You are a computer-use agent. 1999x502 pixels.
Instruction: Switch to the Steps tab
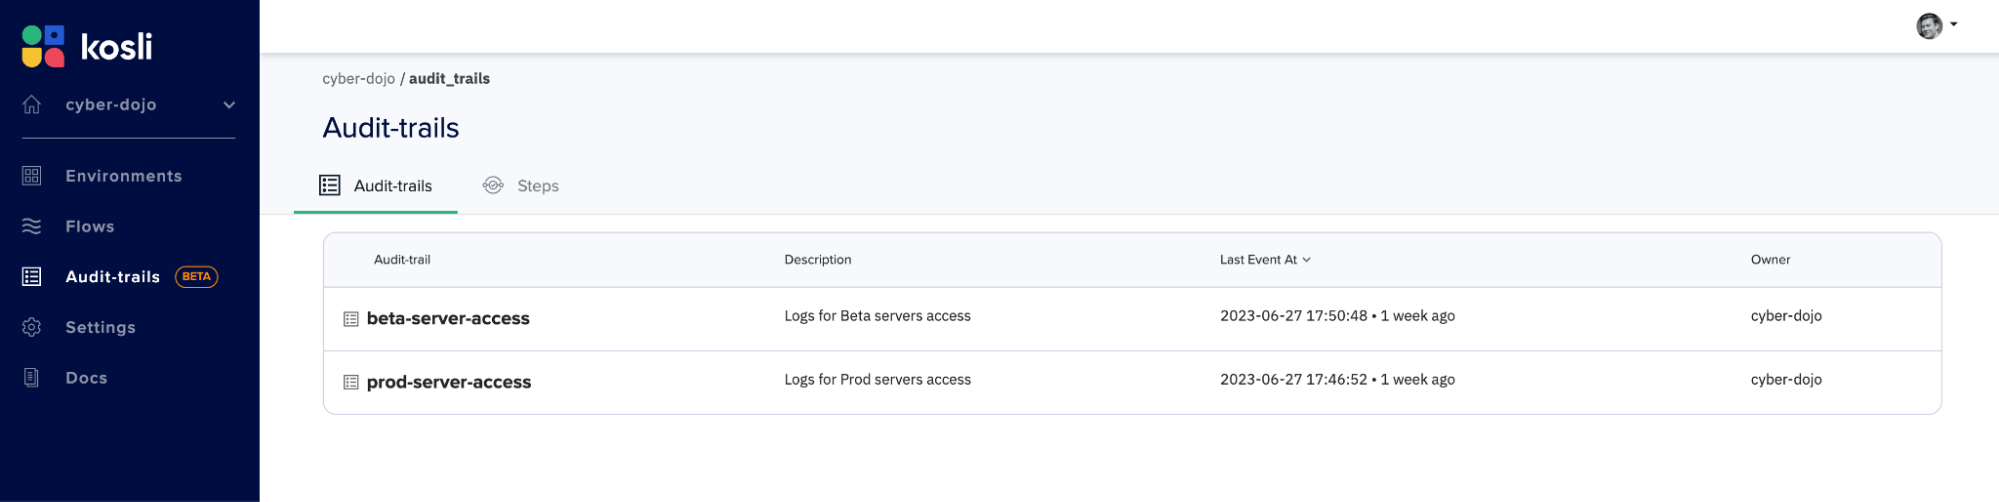coord(521,186)
